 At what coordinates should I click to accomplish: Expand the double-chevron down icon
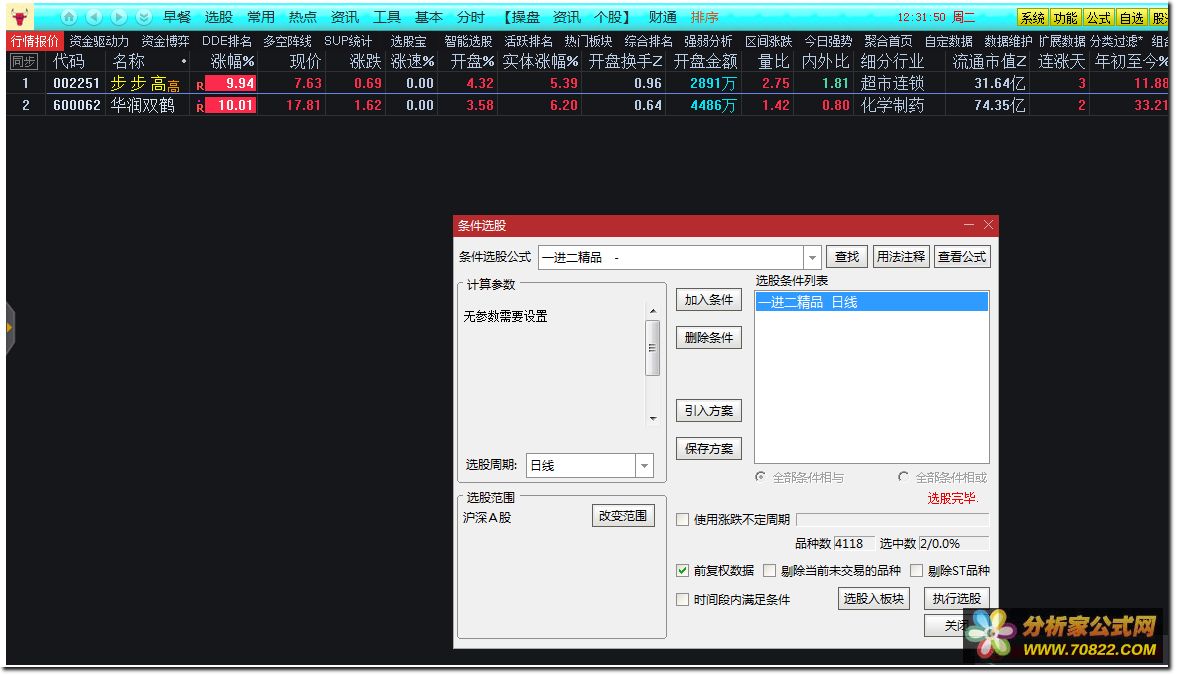pos(144,17)
